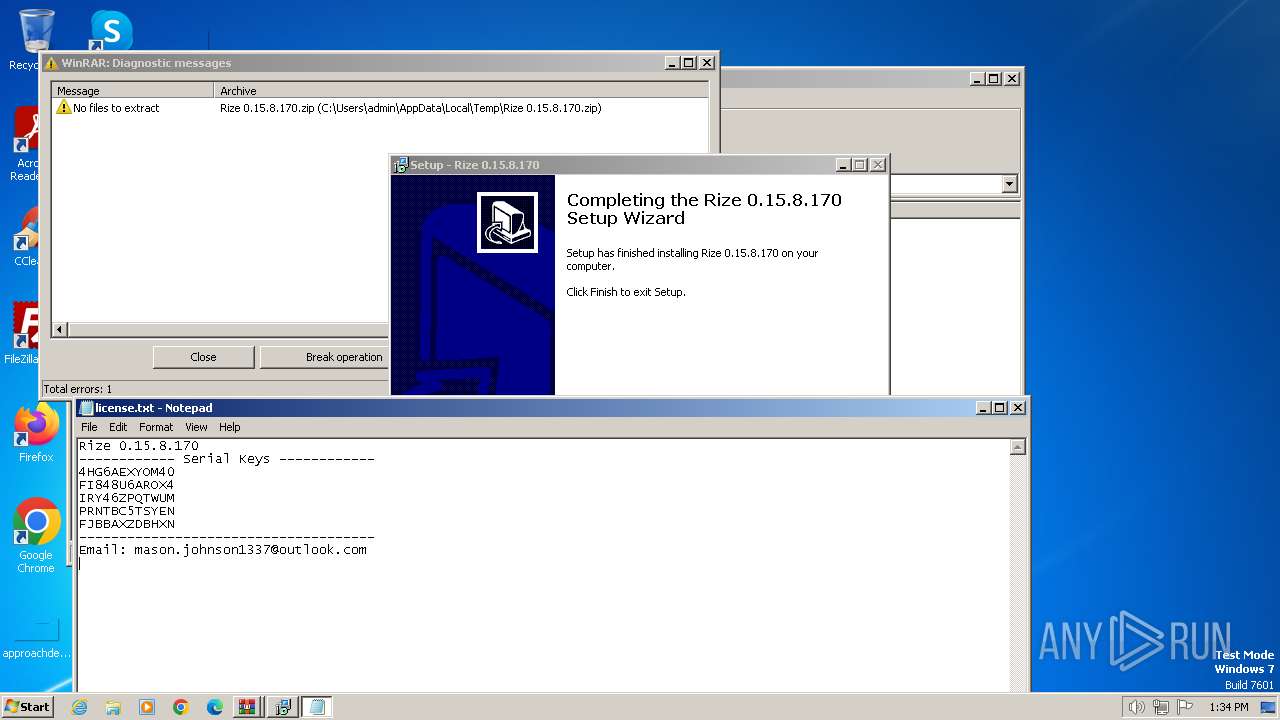Select Google Chrome desktop shortcut
This screenshot has height=720, width=1280.
[36, 536]
